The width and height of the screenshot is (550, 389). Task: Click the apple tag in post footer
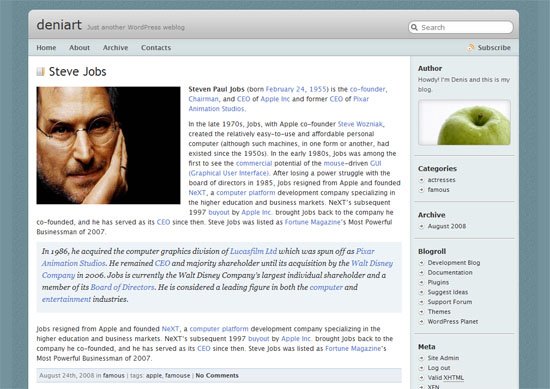point(154,376)
